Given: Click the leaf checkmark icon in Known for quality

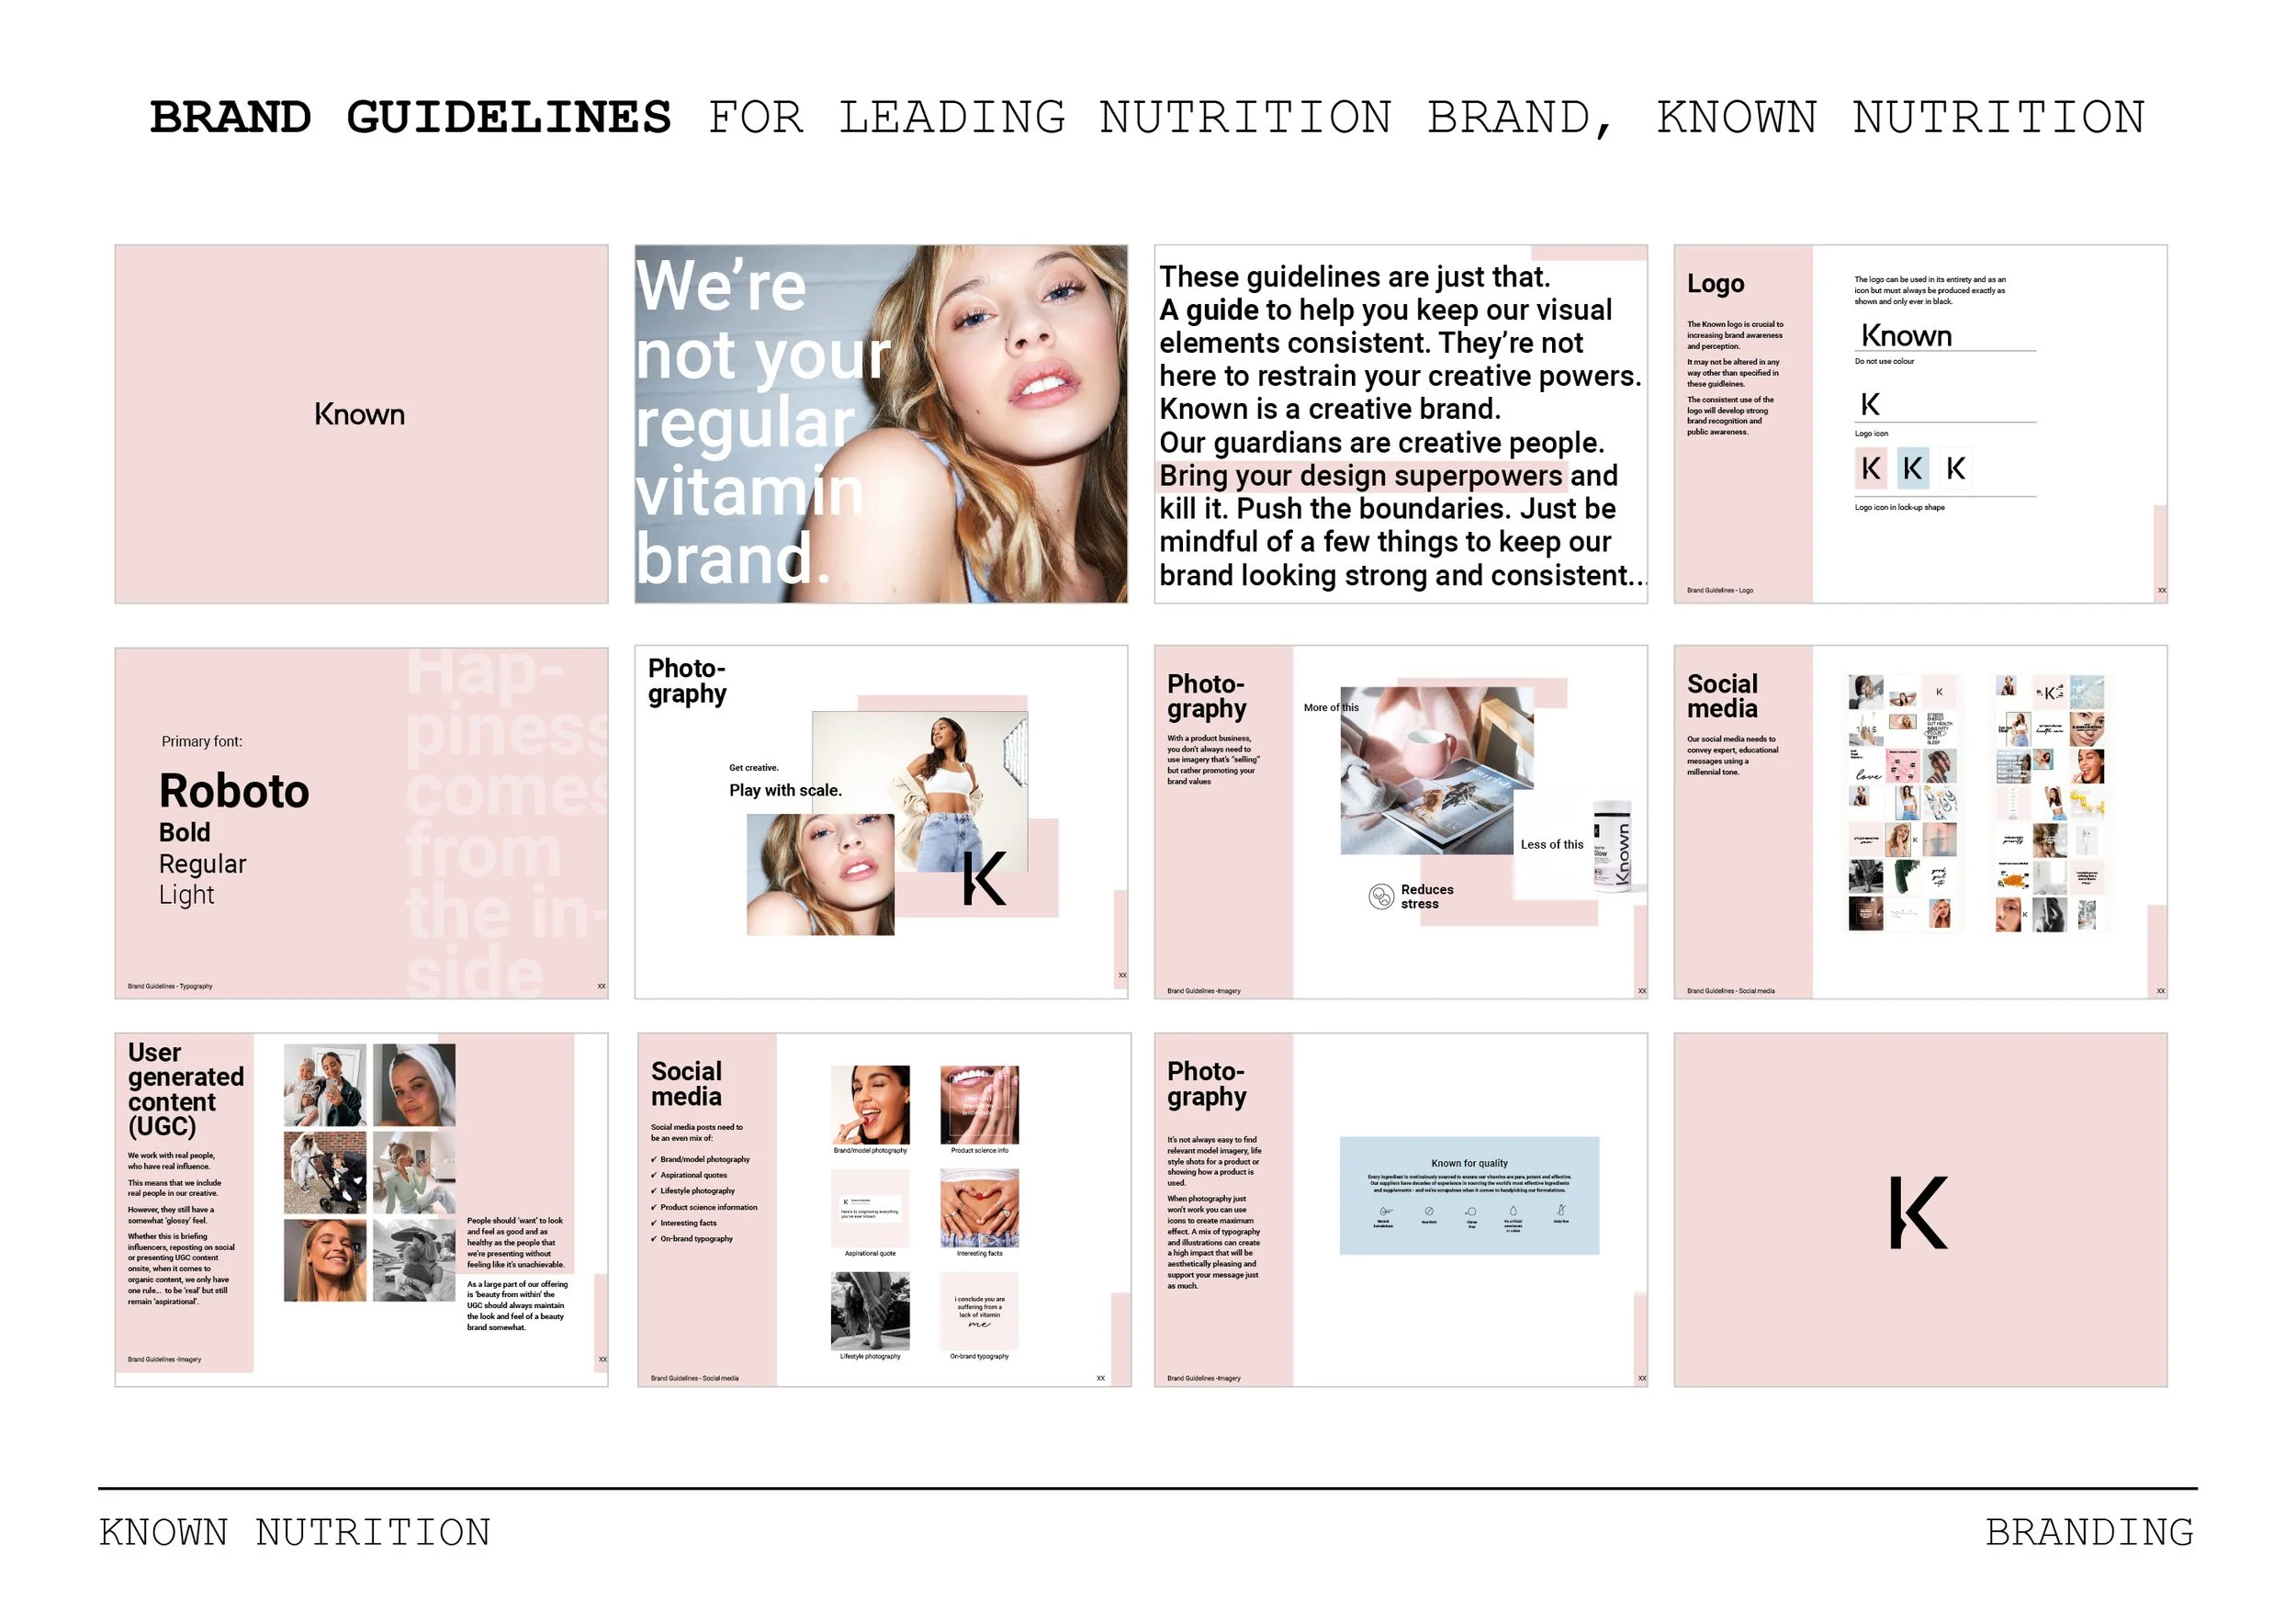Looking at the screenshot, I should pos(1385,1211).
